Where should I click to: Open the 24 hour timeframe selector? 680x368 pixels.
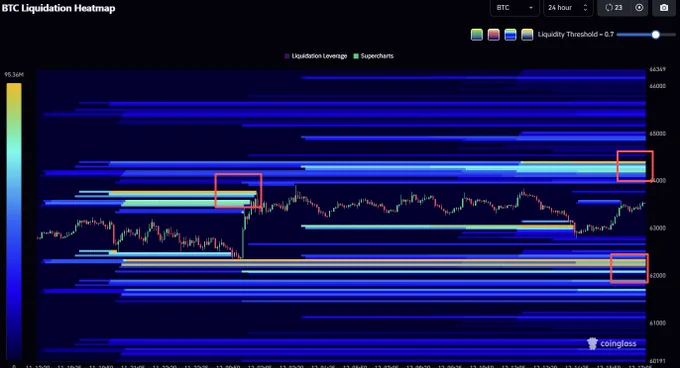click(568, 8)
